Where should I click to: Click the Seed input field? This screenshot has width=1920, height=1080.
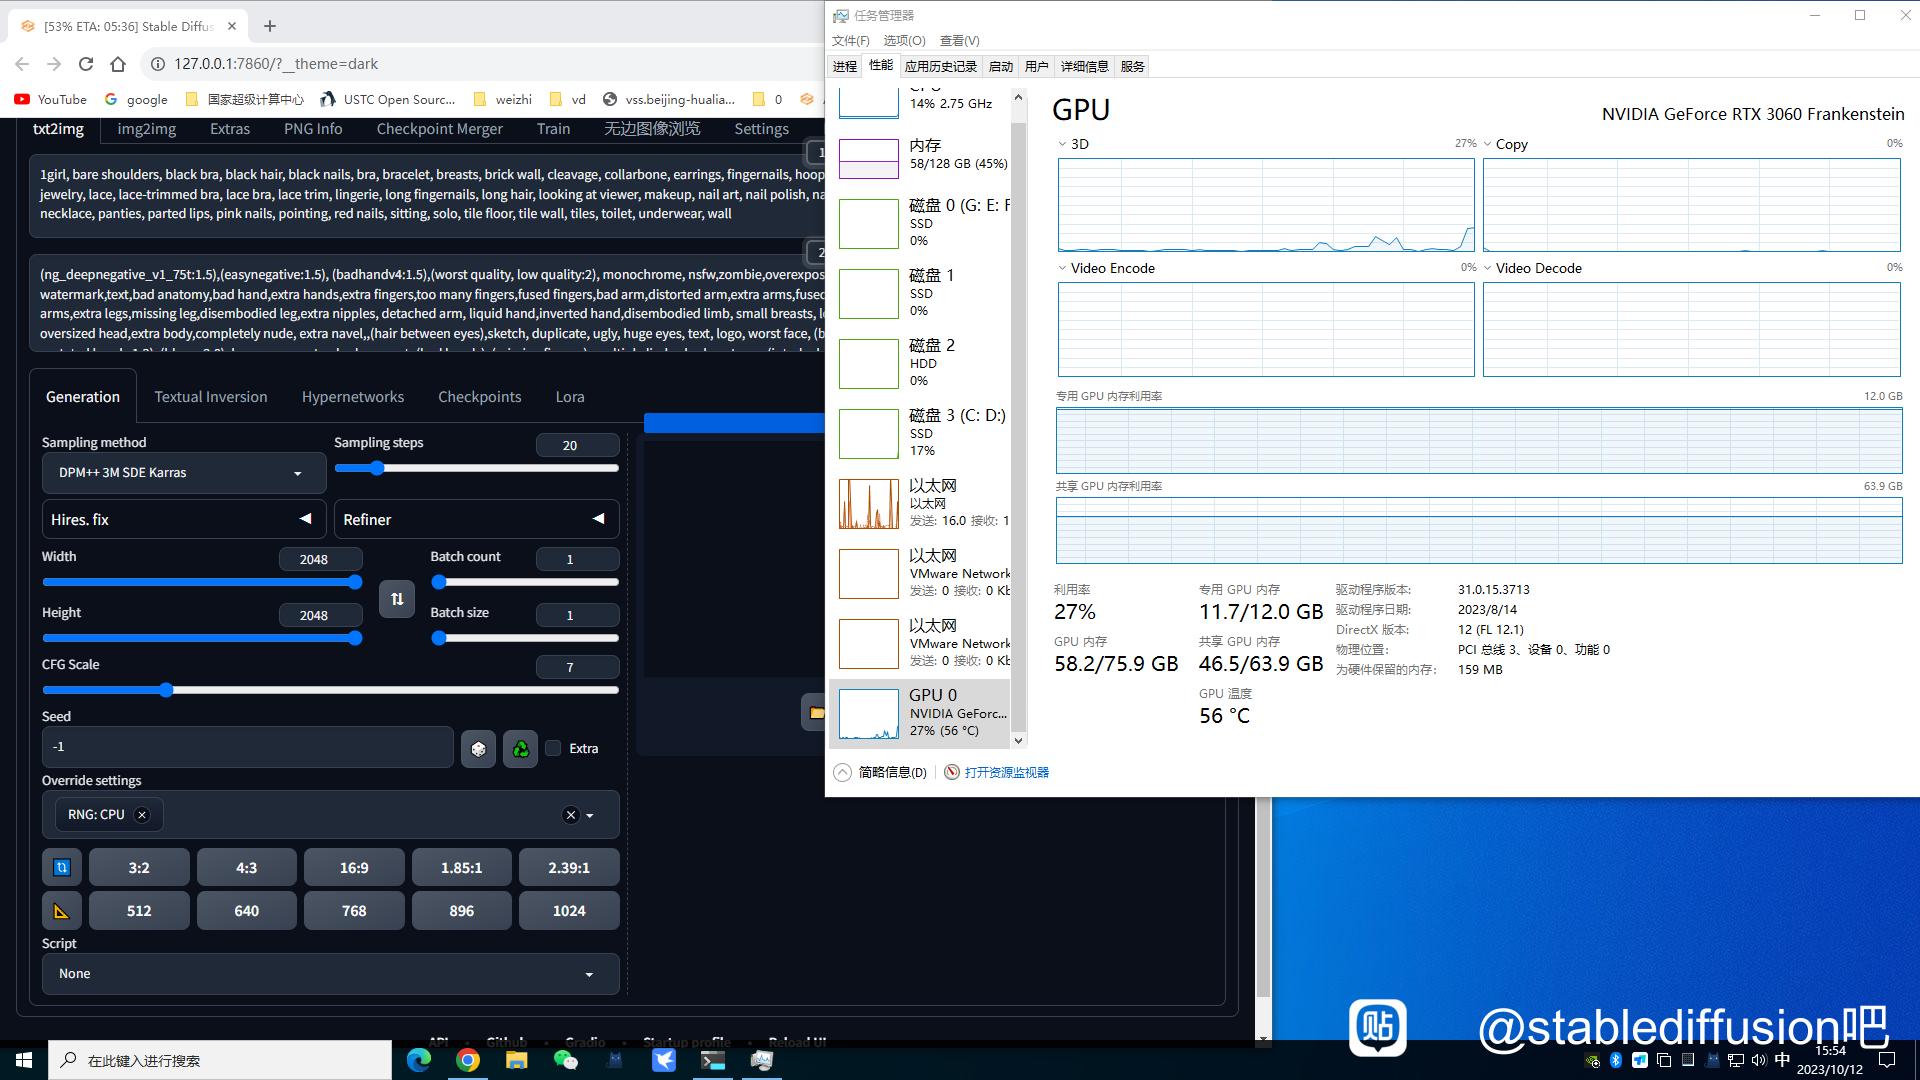point(247,747)
